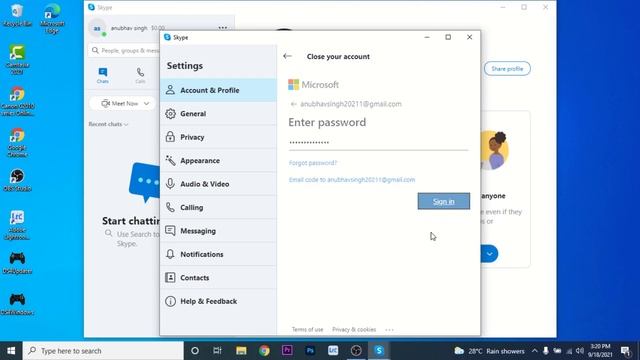Open Contacts settings
The image size is (640, 360).
[x=218, y=278]
